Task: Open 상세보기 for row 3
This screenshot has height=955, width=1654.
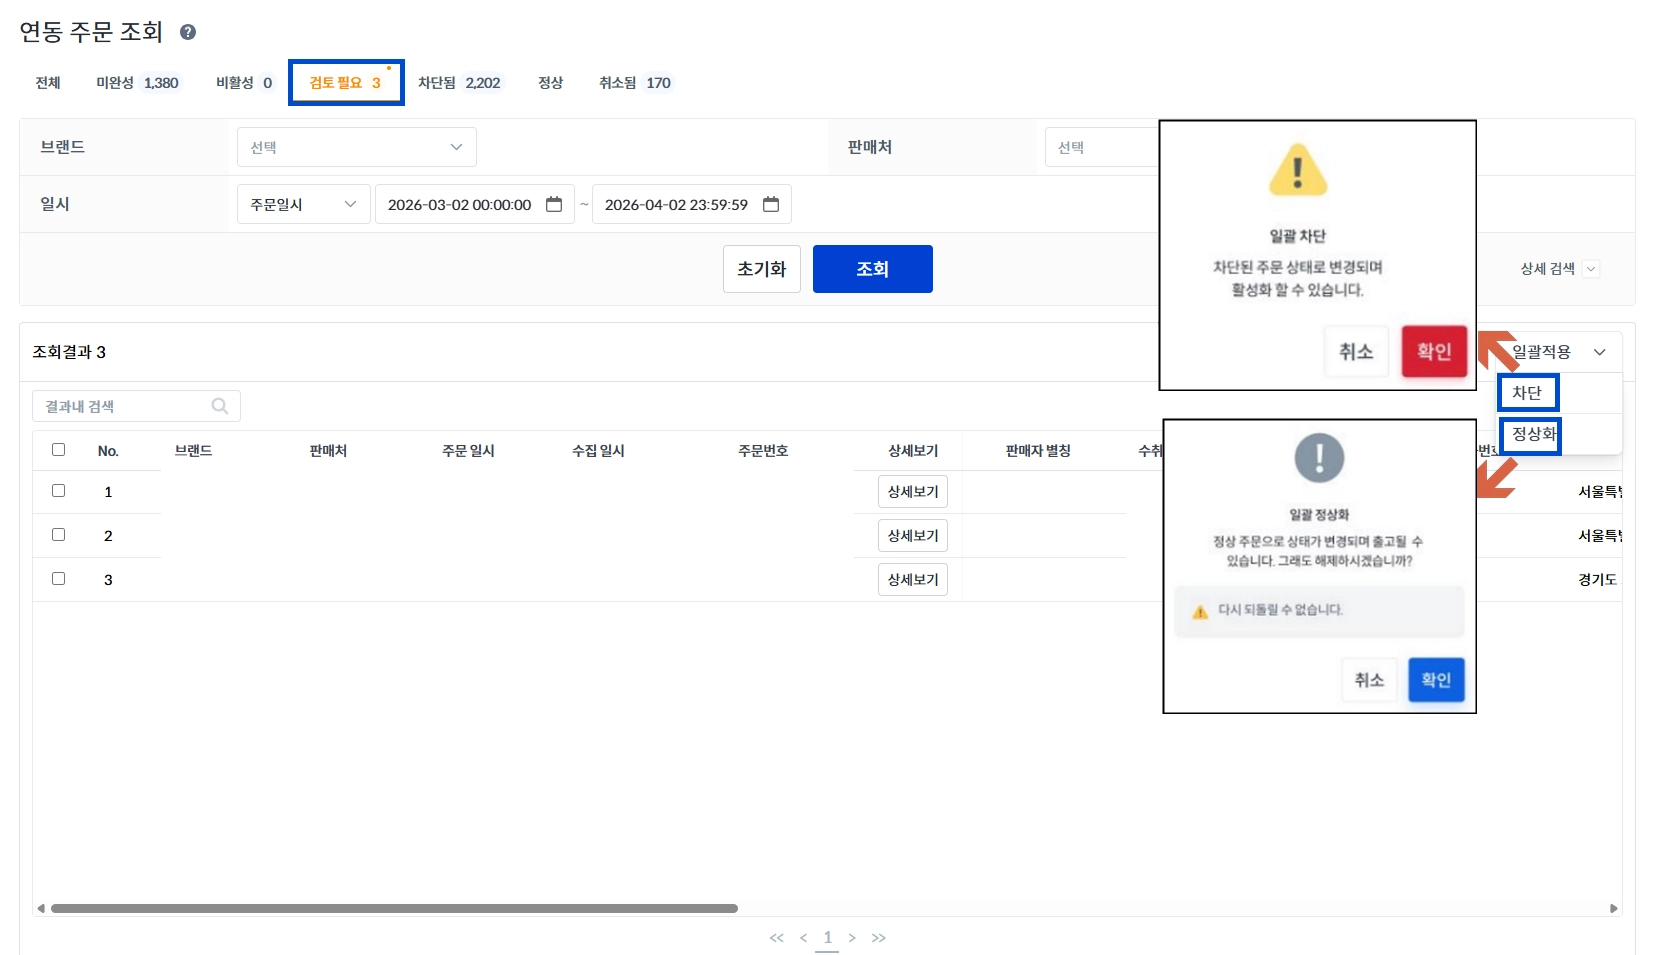Action: coord(913,580)
